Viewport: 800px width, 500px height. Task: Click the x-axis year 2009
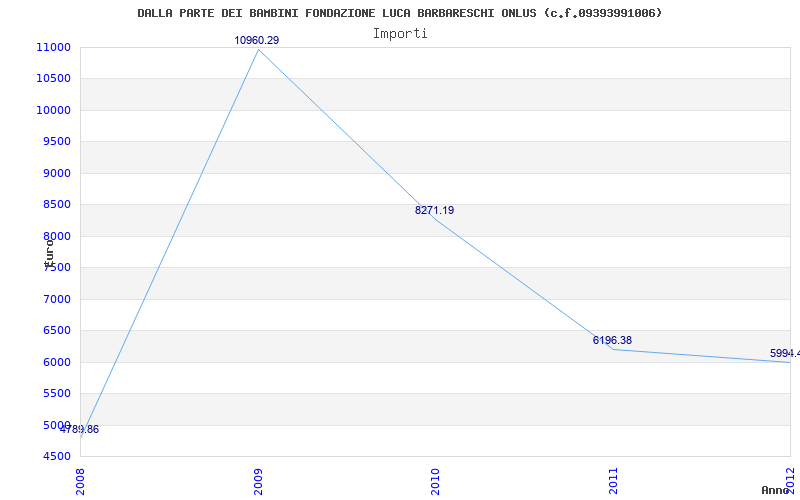click(258, 481)
